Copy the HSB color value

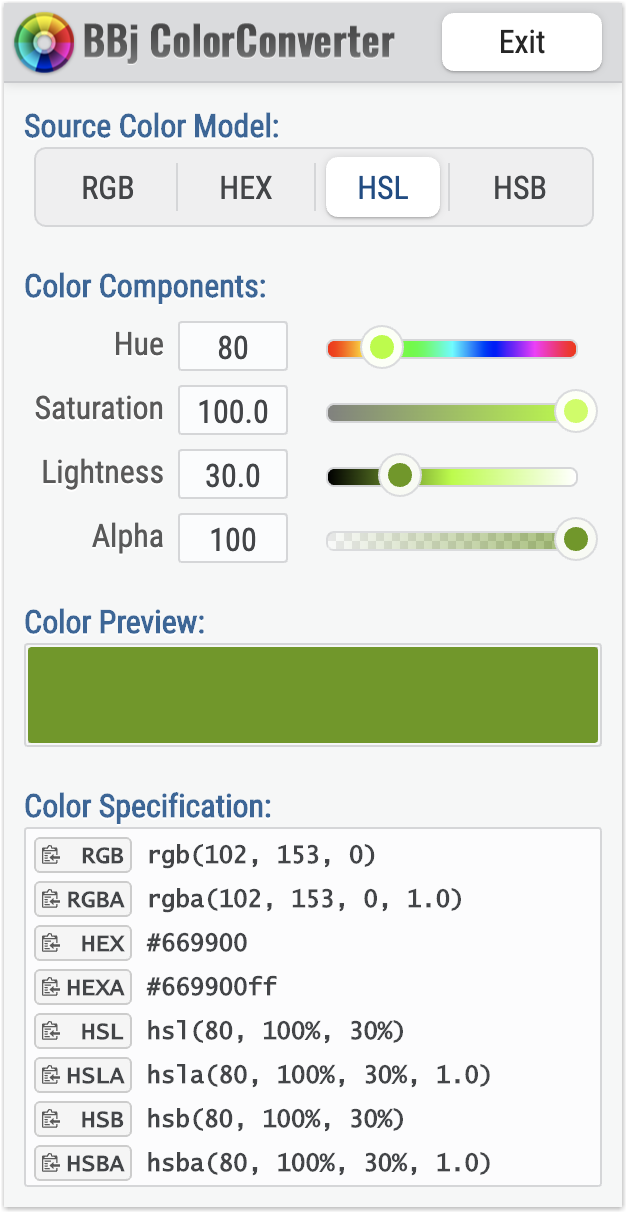click(84, 1119)
